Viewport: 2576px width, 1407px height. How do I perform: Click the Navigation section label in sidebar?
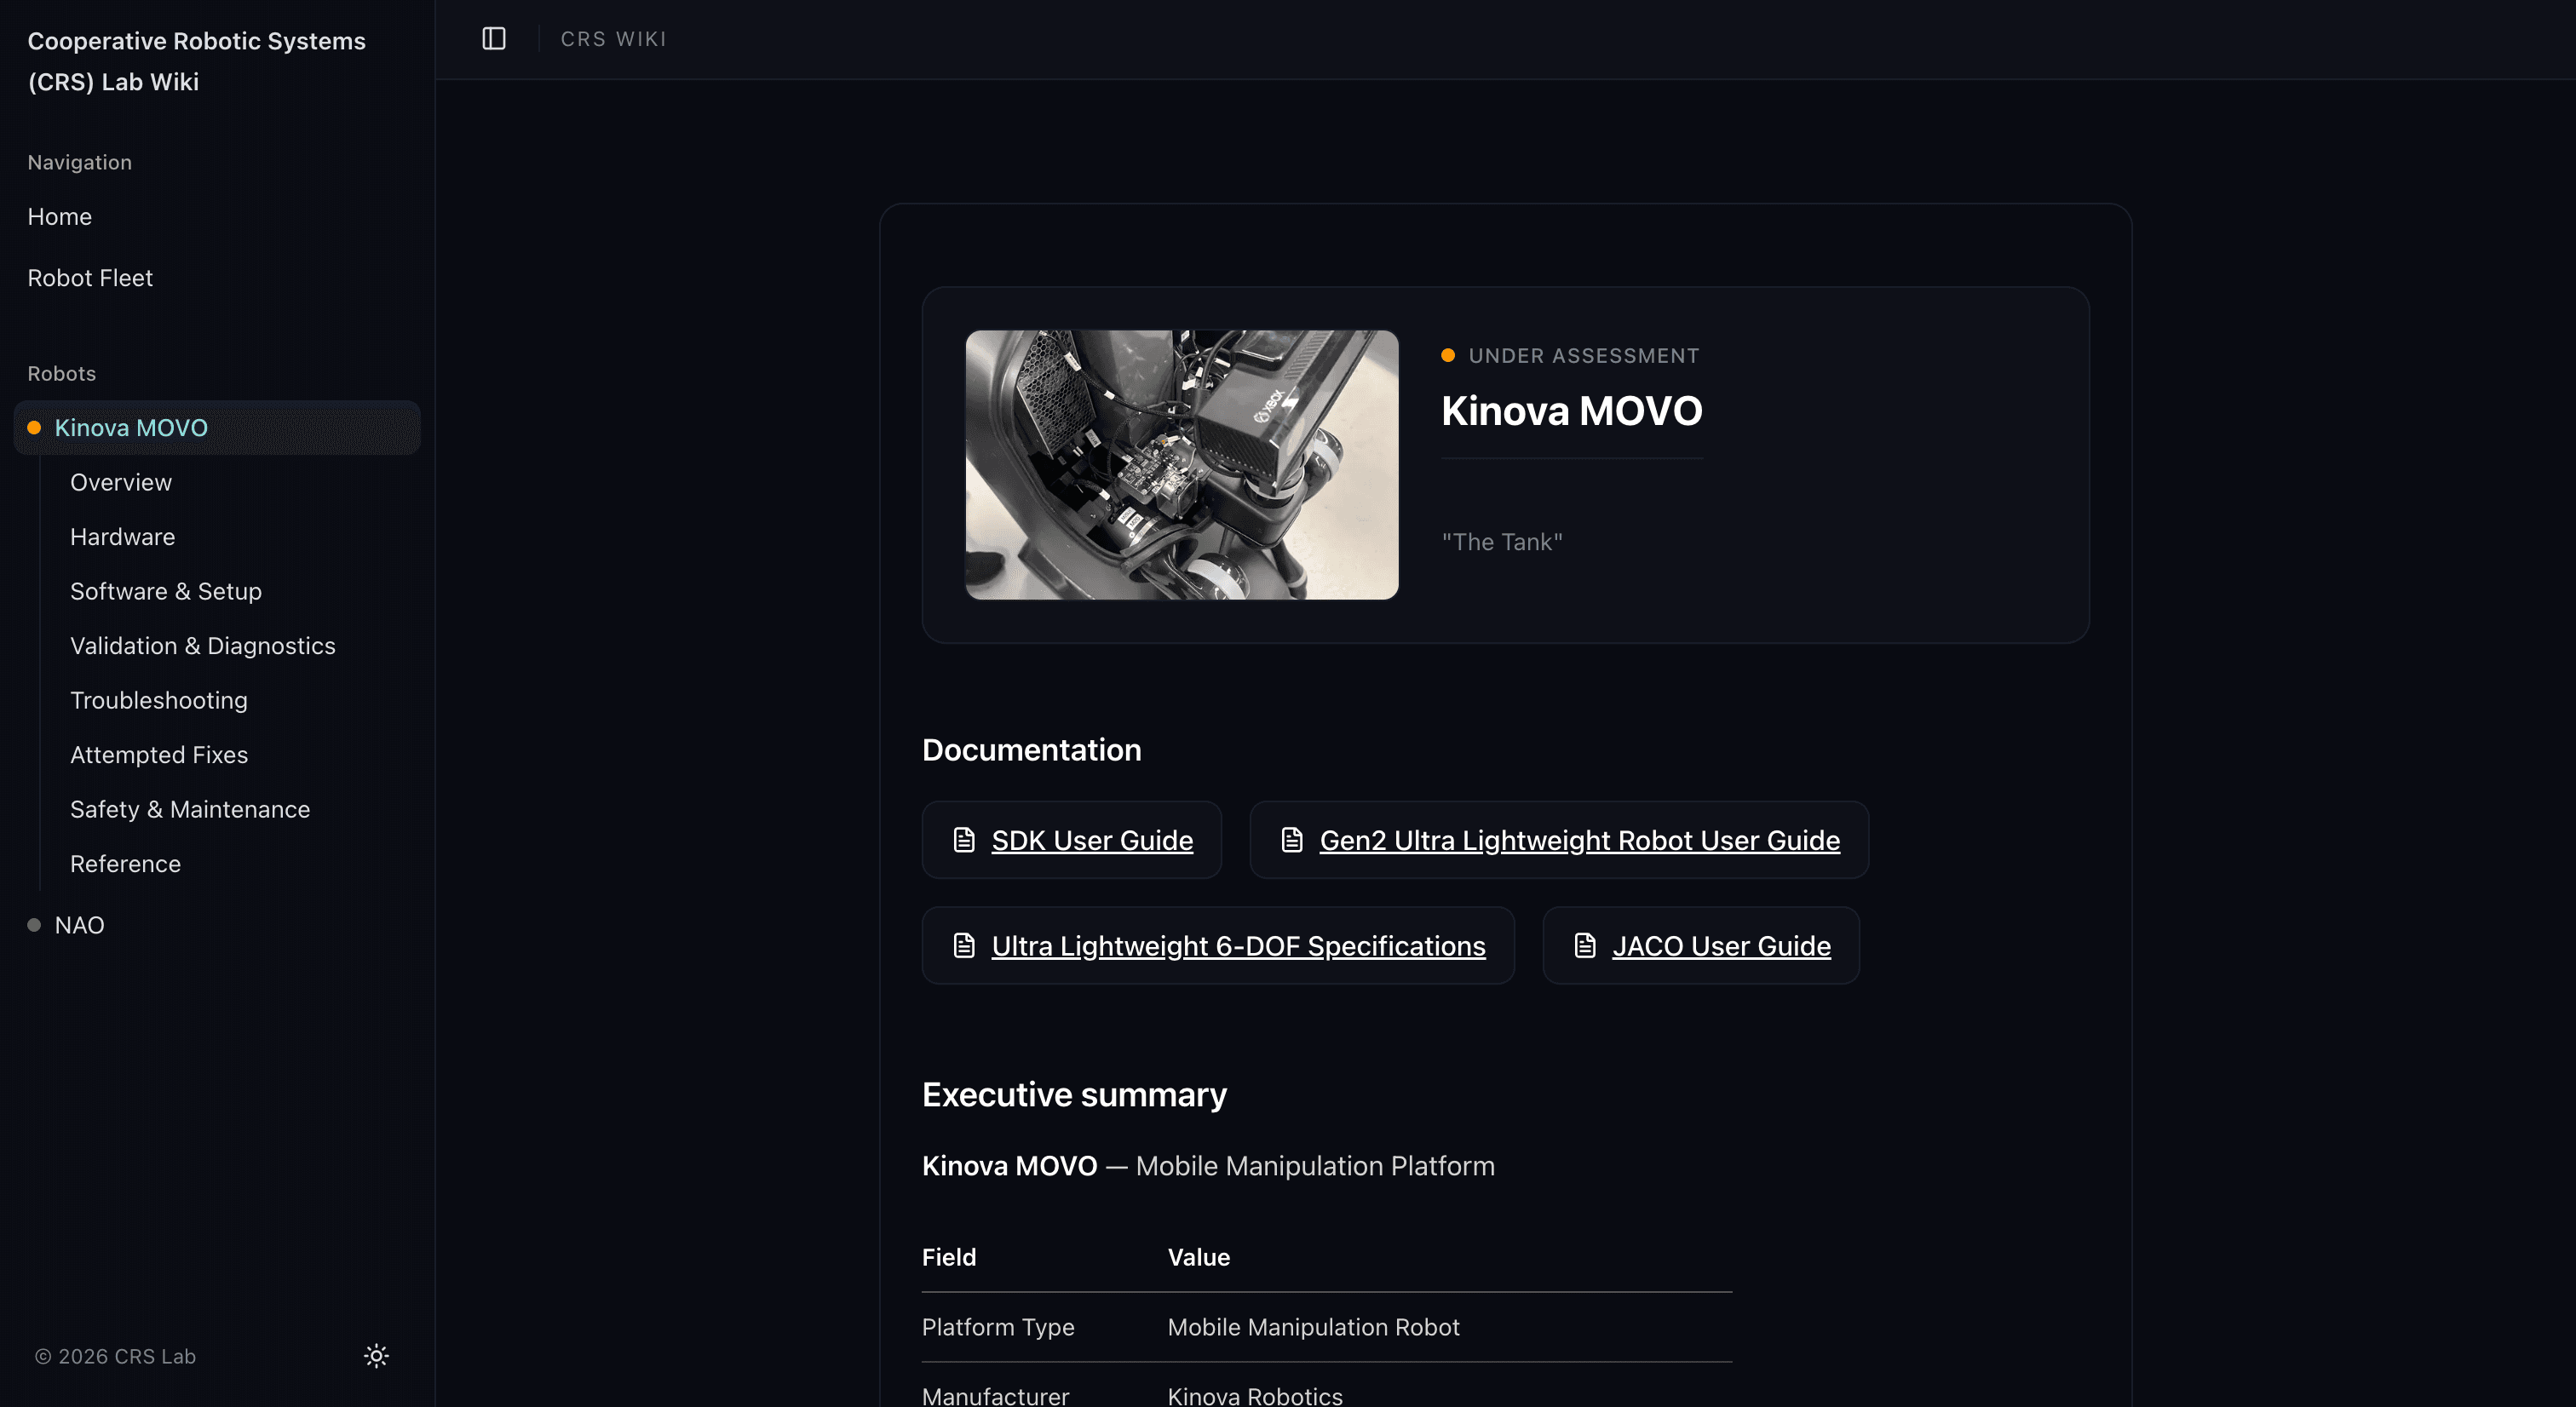(79, 163)
